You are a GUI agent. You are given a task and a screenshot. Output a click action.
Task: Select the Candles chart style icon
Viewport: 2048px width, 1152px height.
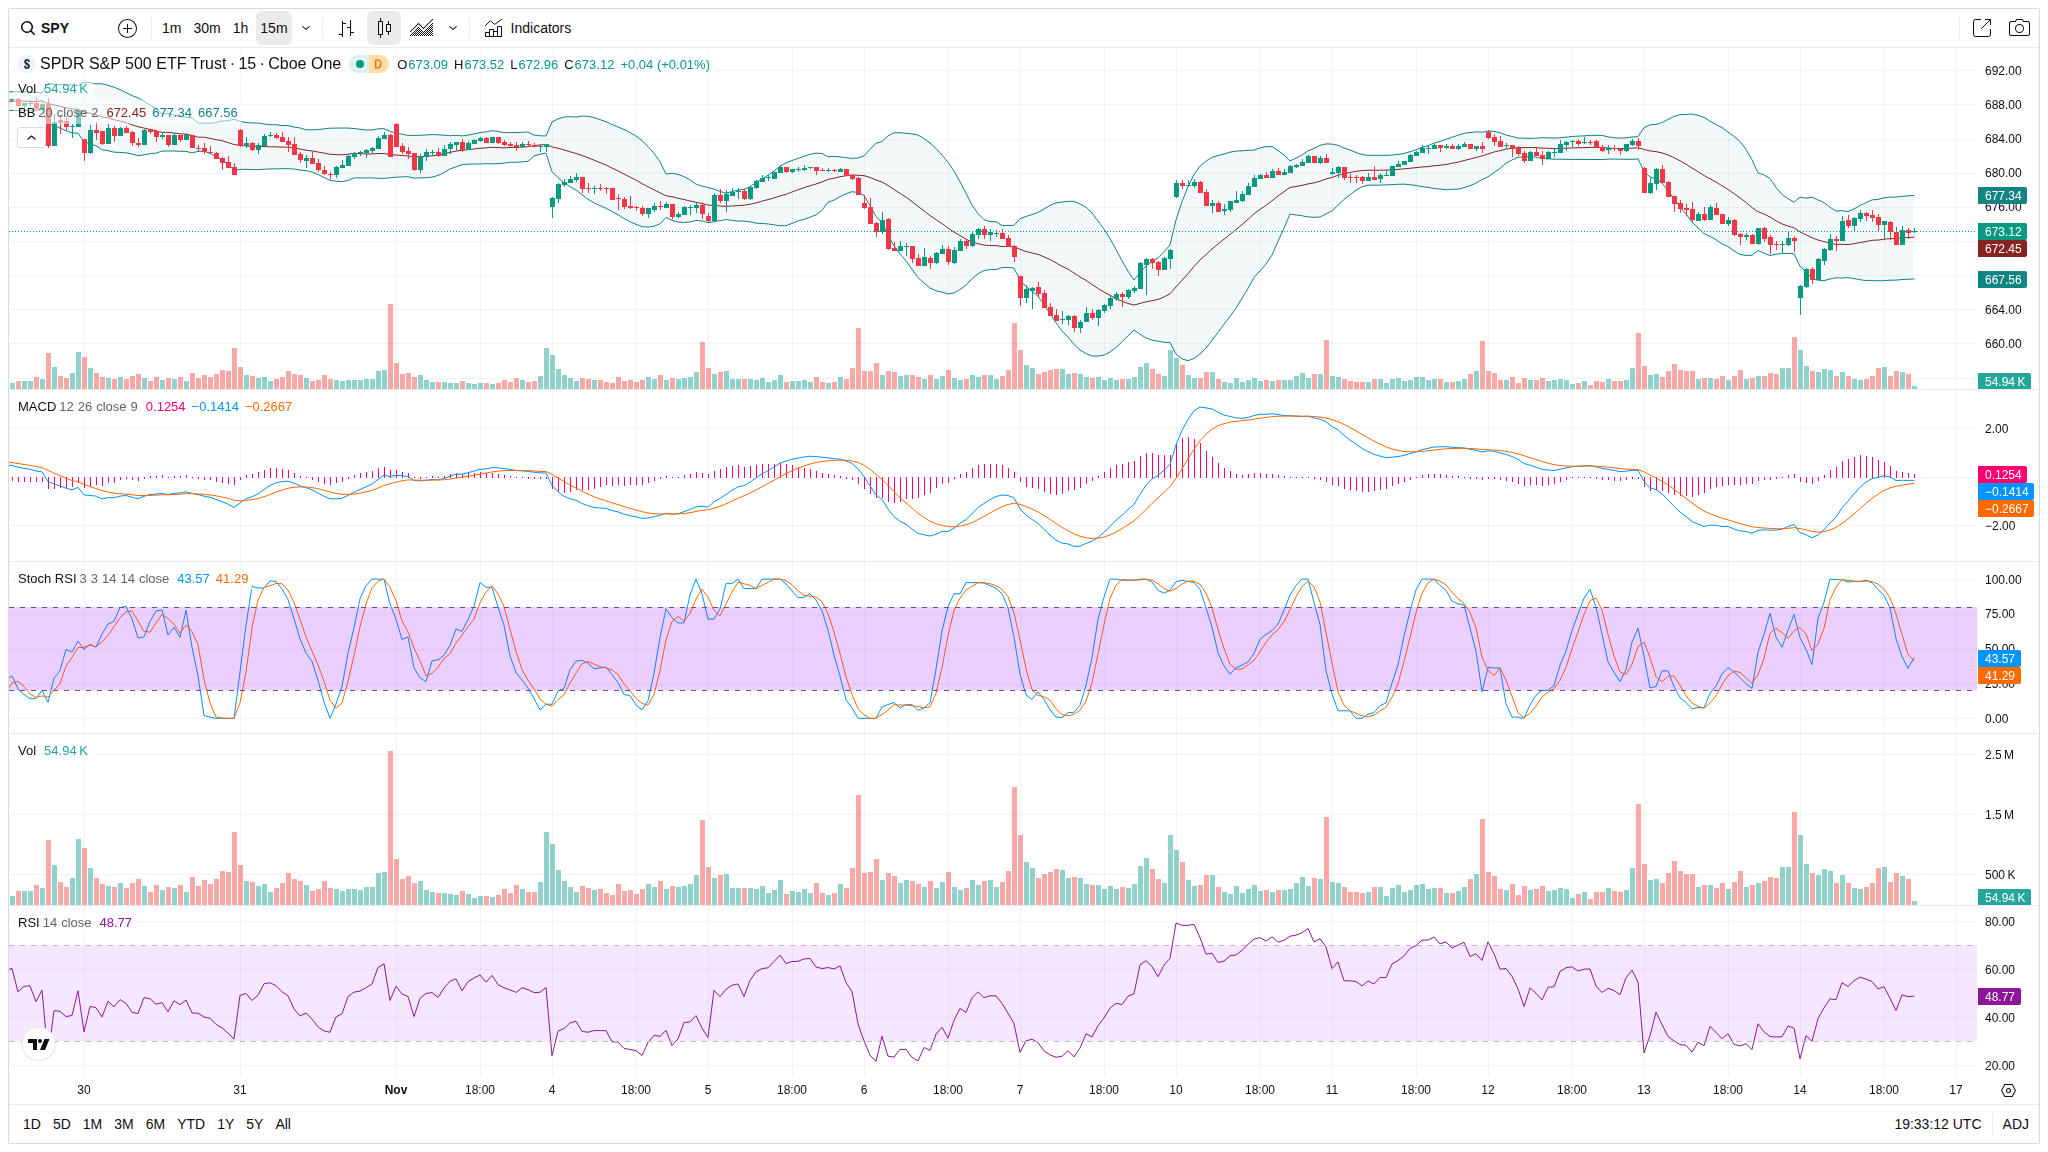(x=384, y=28)
